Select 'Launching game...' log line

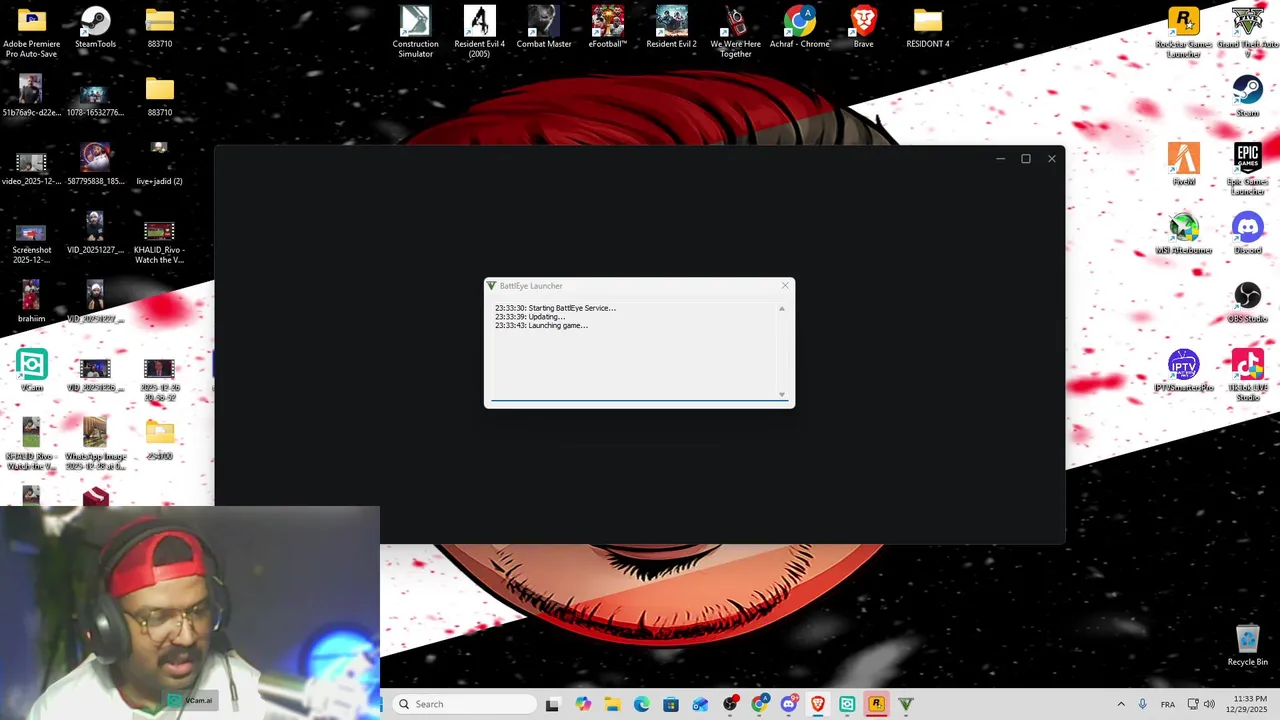541,325
